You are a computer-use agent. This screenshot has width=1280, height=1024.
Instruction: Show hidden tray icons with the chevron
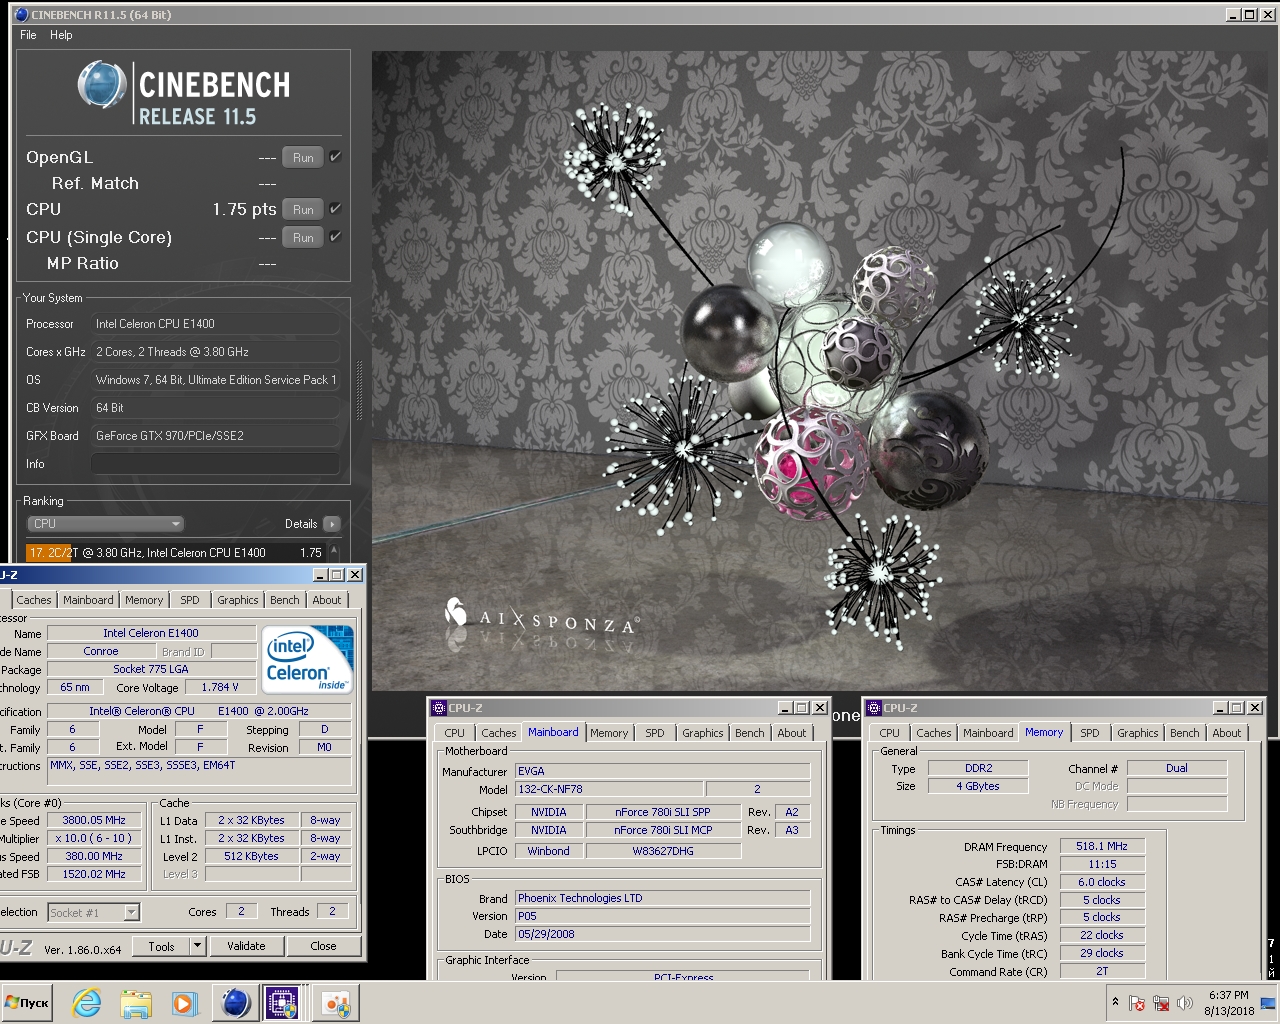coord(1115,1002)
